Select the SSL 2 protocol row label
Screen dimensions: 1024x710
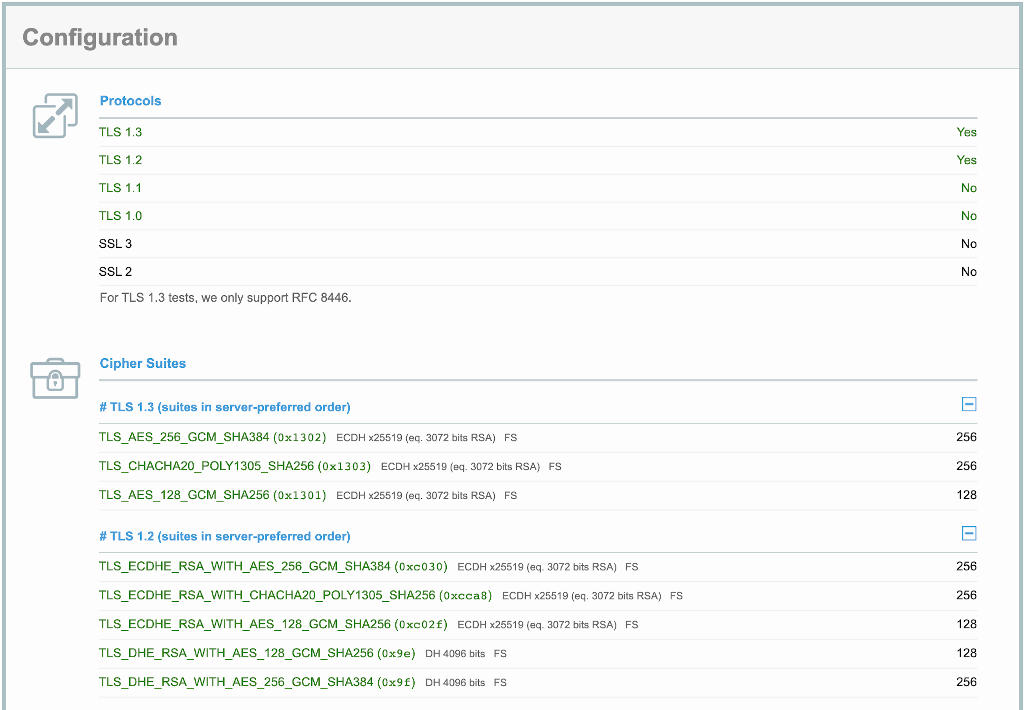(116, 272)
